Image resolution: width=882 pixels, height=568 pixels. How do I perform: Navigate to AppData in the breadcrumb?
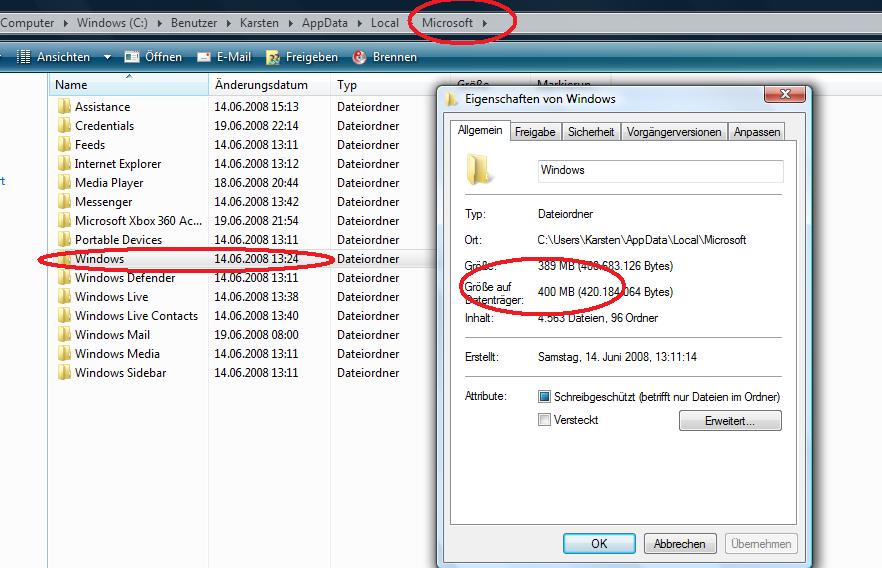[x=325, y=23]
